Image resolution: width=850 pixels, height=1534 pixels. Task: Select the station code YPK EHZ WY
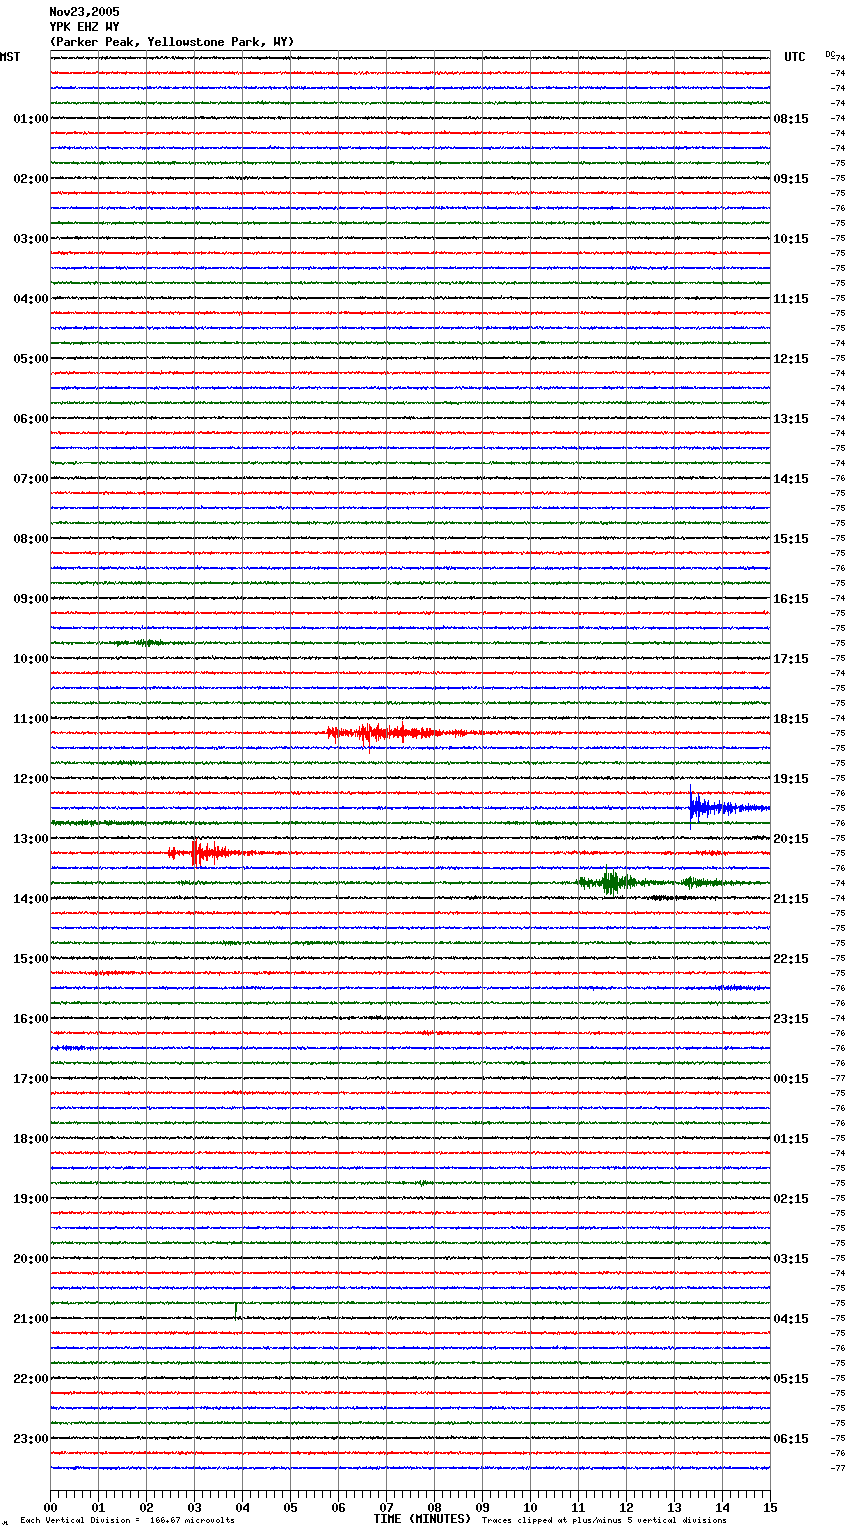tap(84, 27)
